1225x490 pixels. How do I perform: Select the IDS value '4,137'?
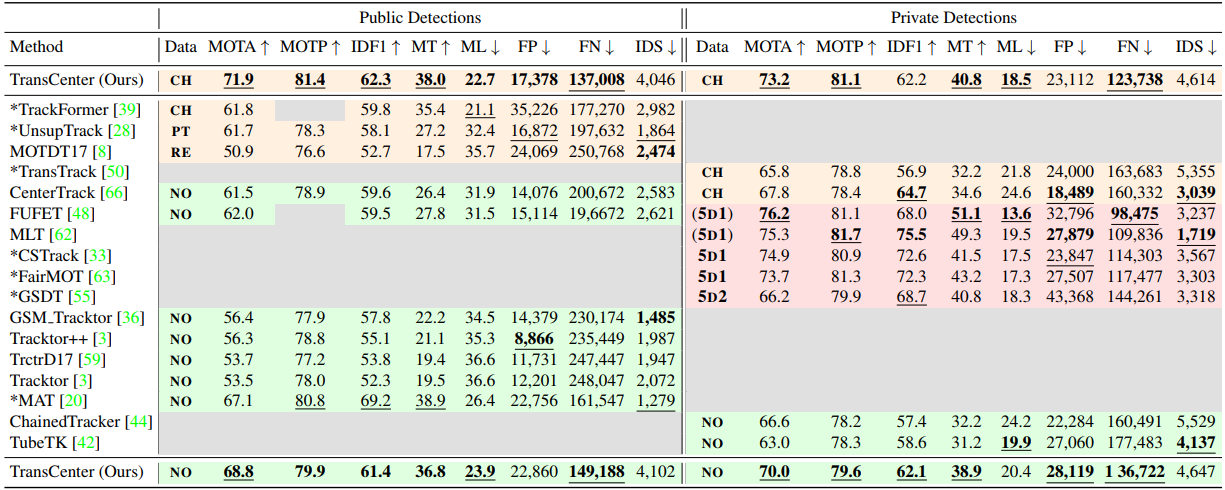pos(1197,441)
